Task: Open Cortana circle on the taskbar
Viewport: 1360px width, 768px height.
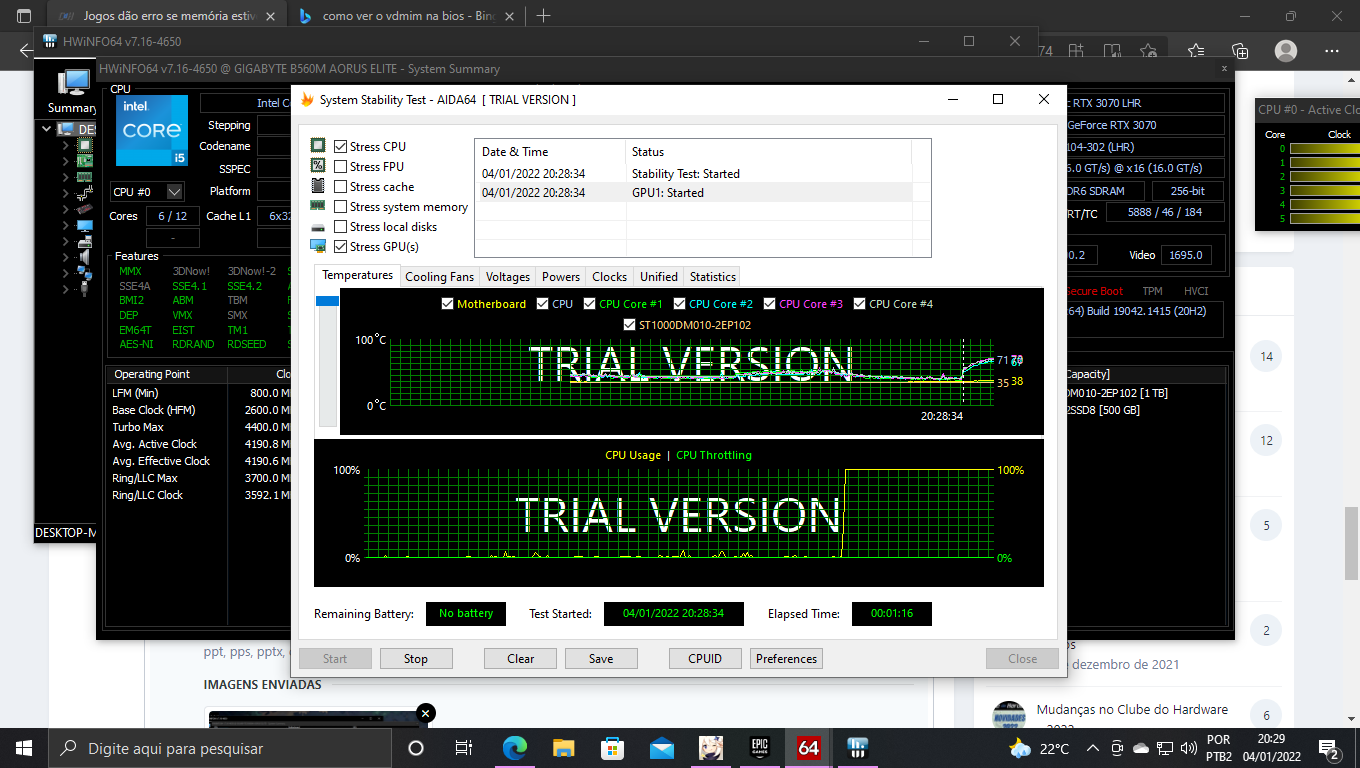Action: (416, 747)
